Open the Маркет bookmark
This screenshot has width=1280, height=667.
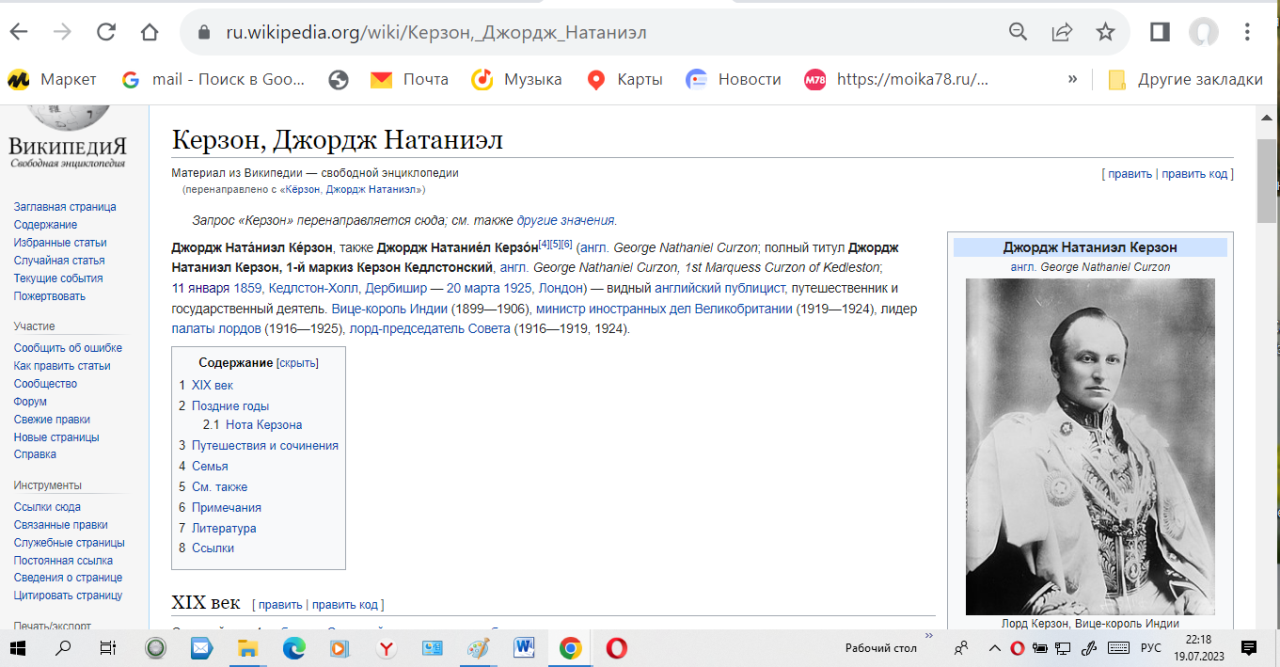[x=52, y=79]
